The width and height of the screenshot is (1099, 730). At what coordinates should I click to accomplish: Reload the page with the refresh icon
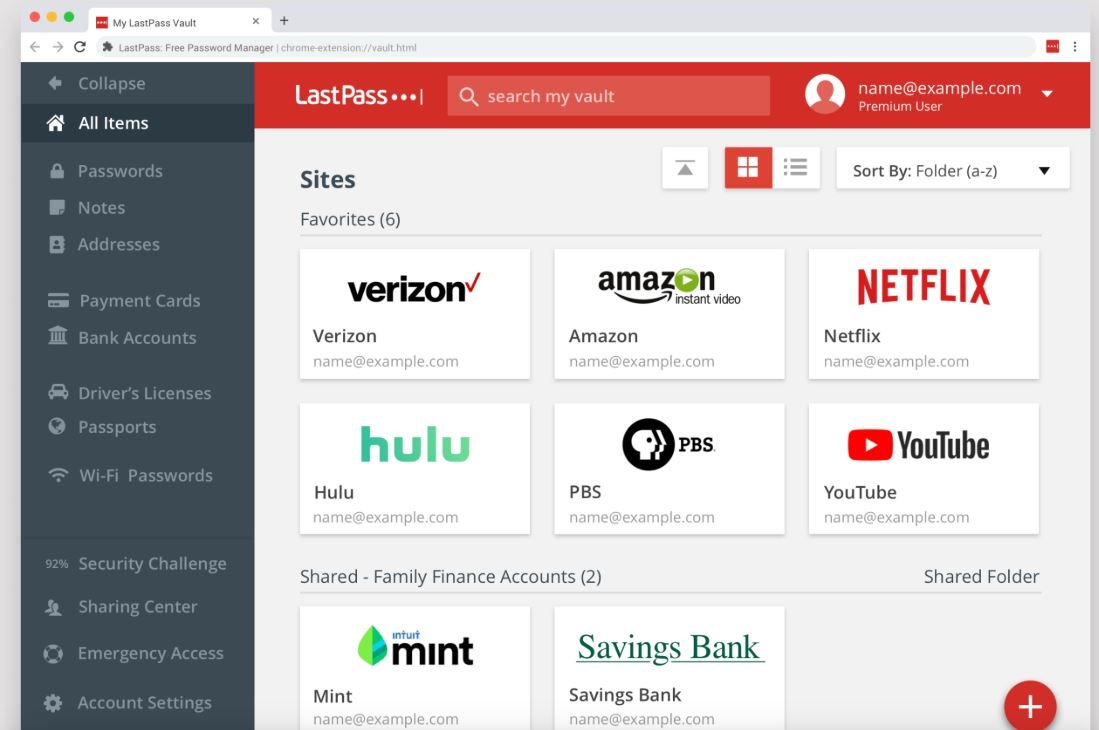tap(80, 47)
